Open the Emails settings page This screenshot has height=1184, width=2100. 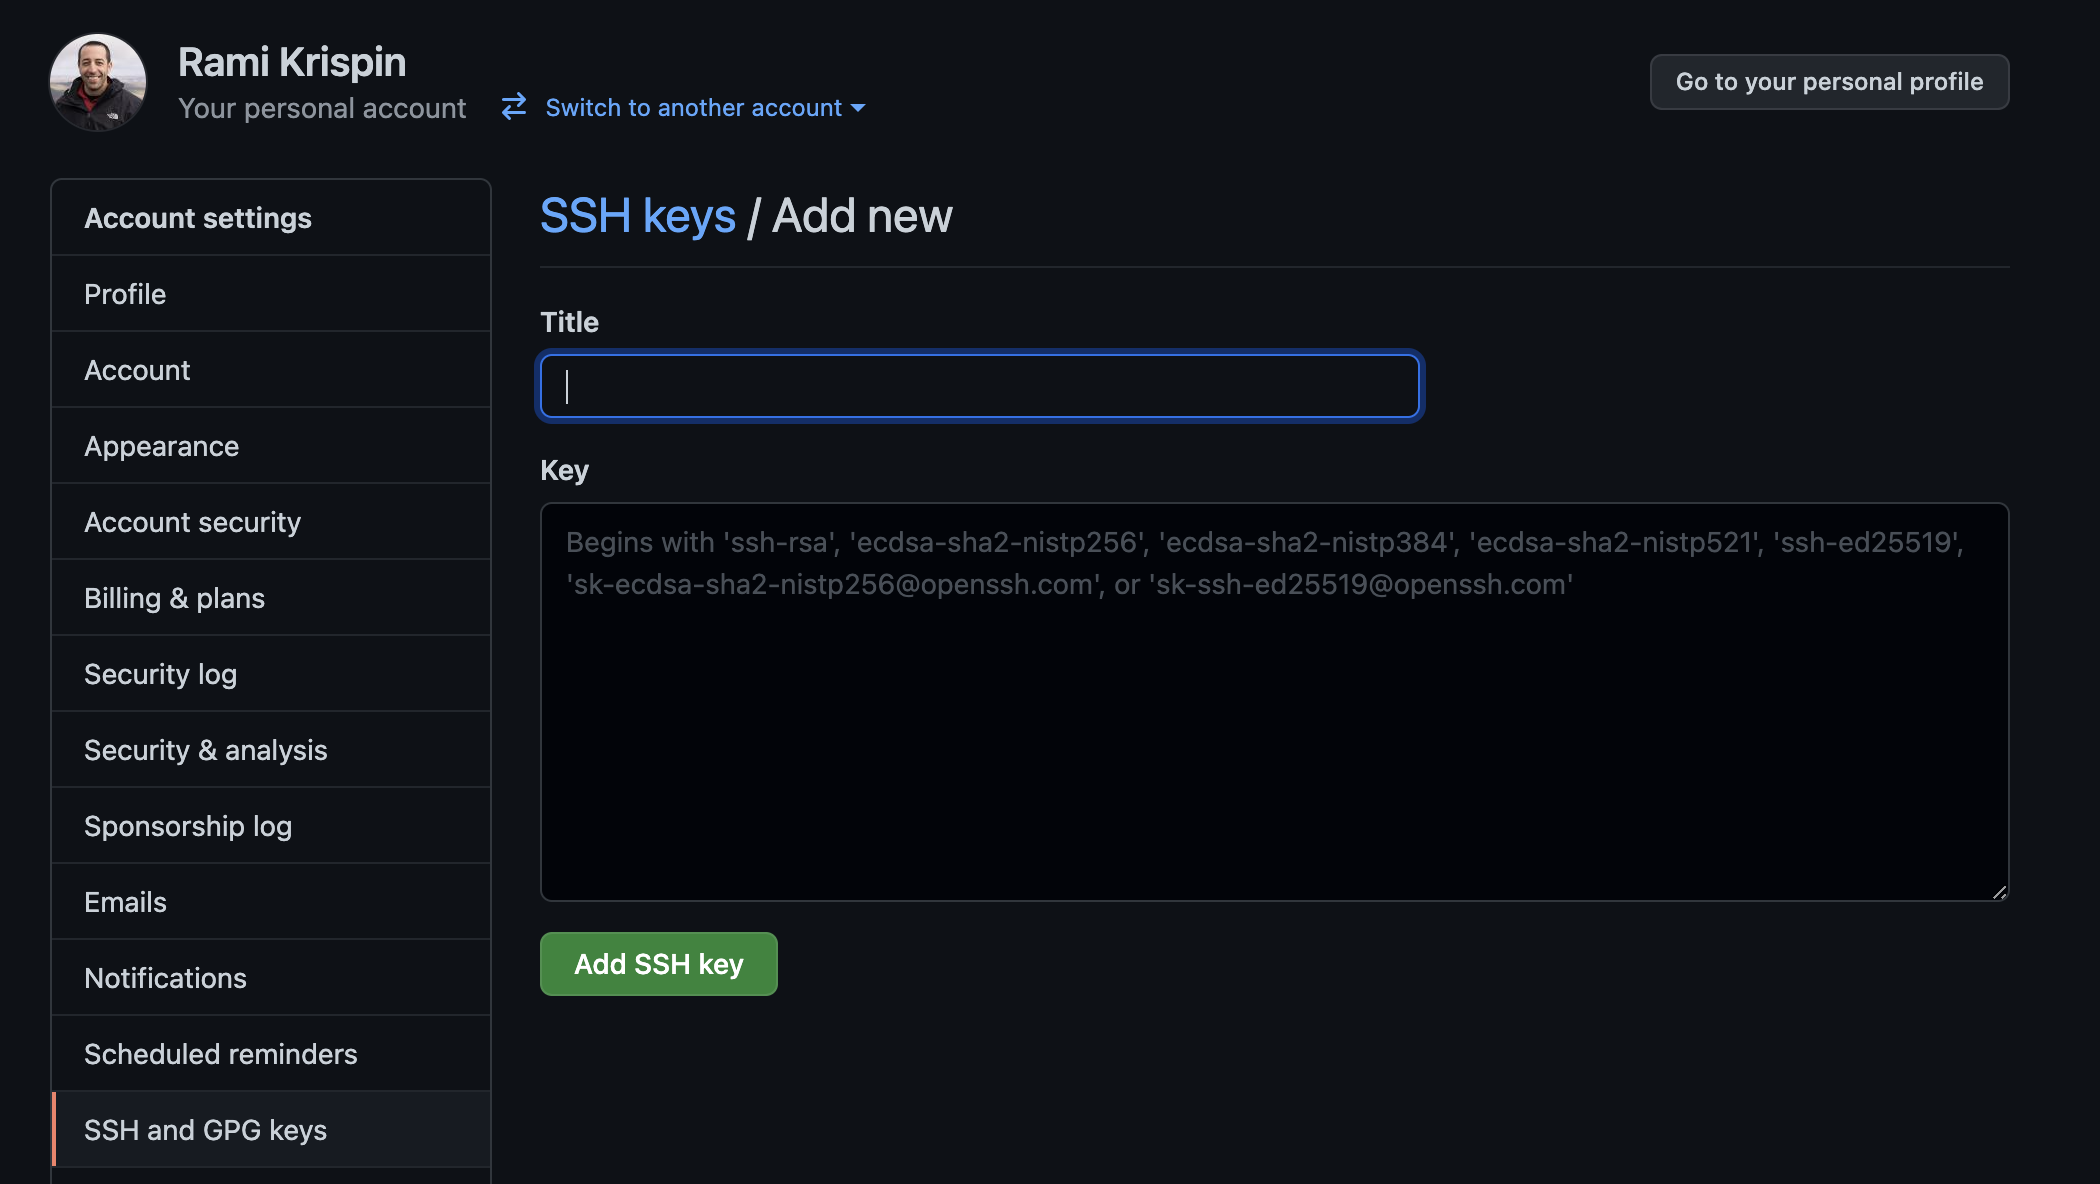[x=126, y=901]
